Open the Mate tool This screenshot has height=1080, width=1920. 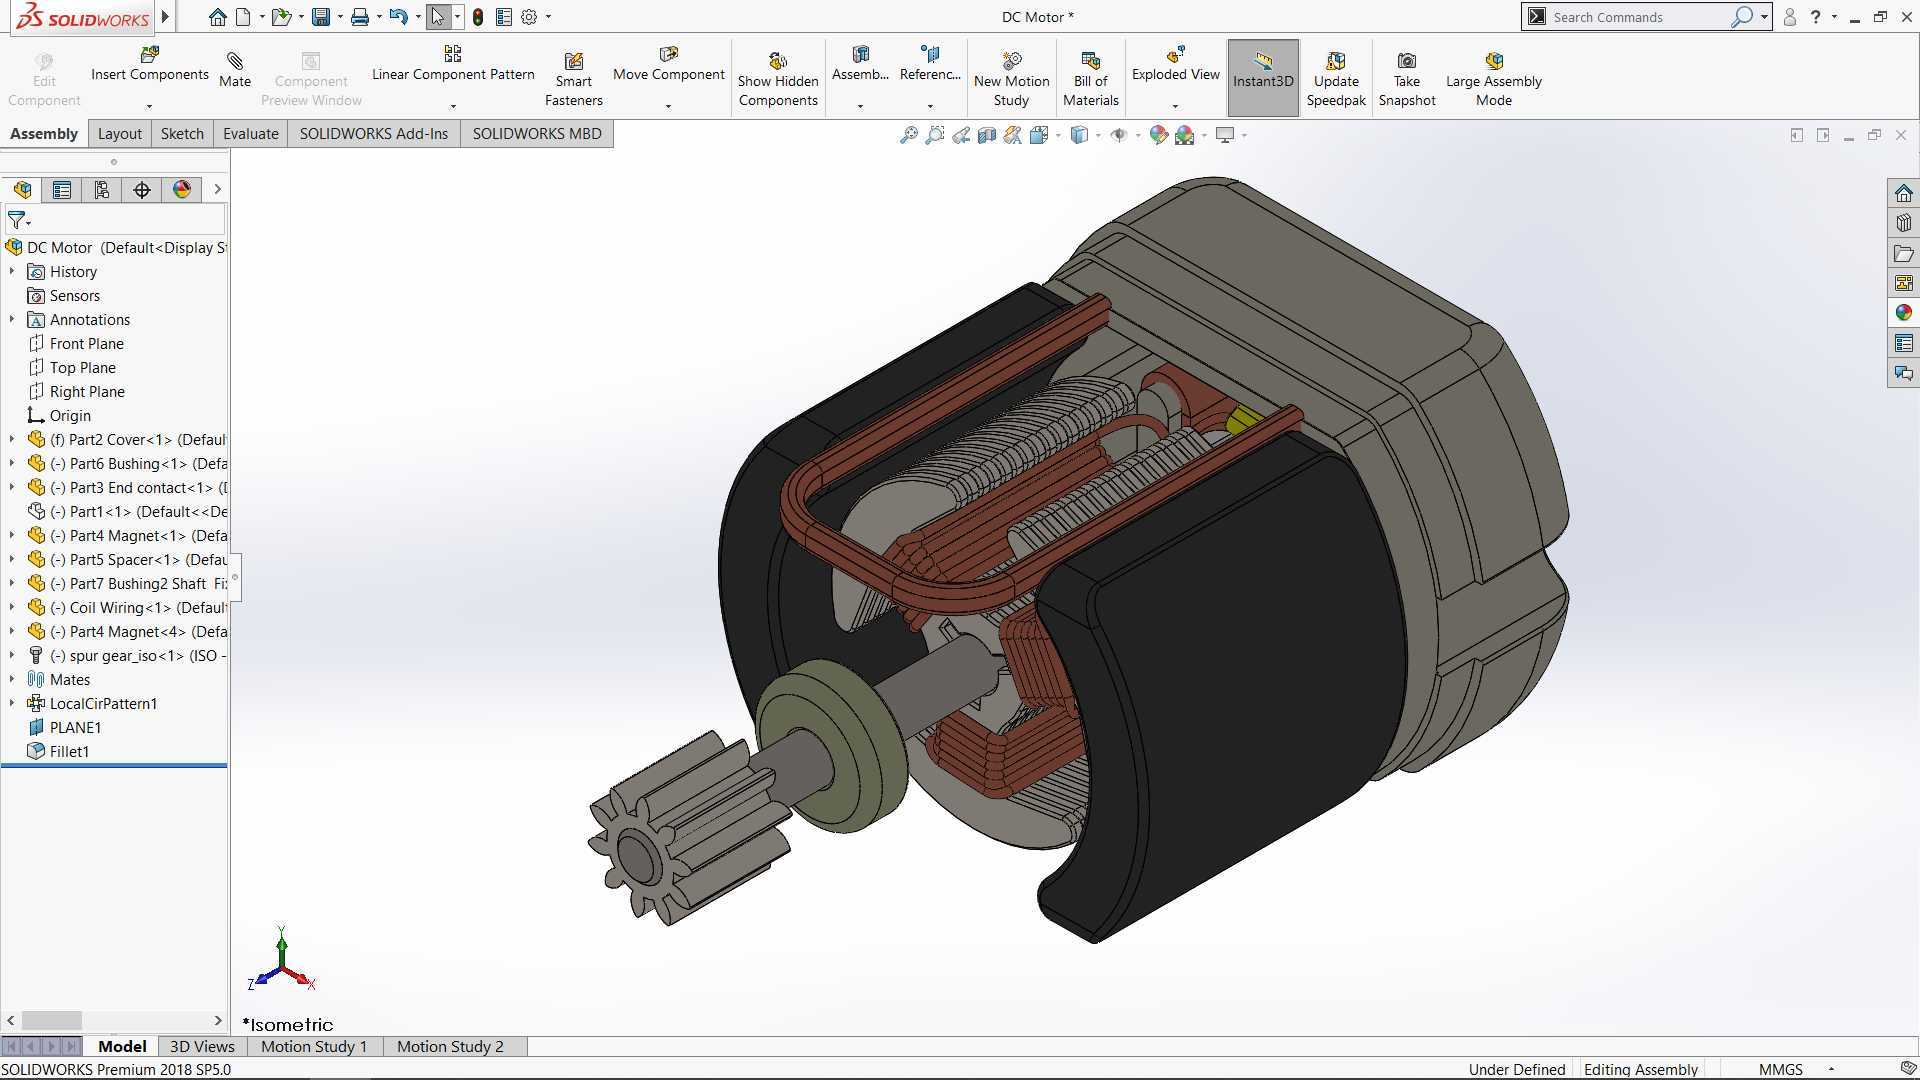235,70
